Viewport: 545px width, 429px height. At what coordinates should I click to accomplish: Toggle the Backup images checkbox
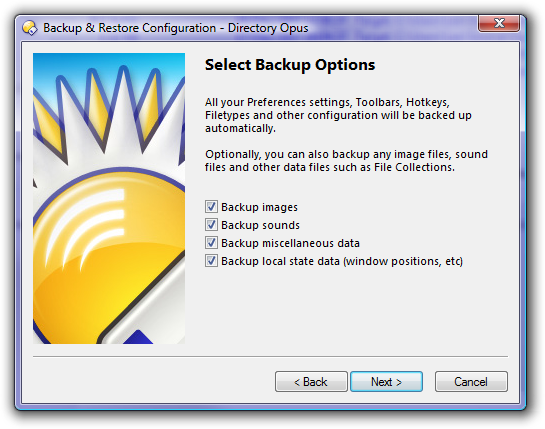point(211,207)
